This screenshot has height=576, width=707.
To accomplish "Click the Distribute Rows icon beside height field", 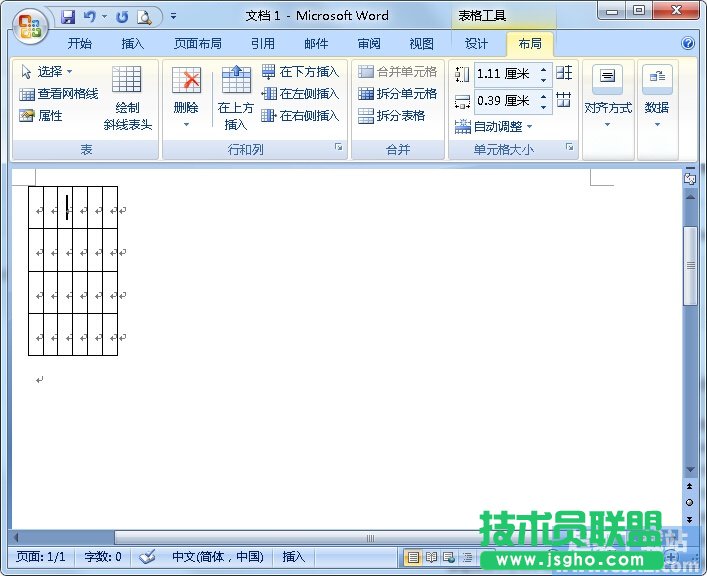I will pyautogui.click(x=564, y=73).
